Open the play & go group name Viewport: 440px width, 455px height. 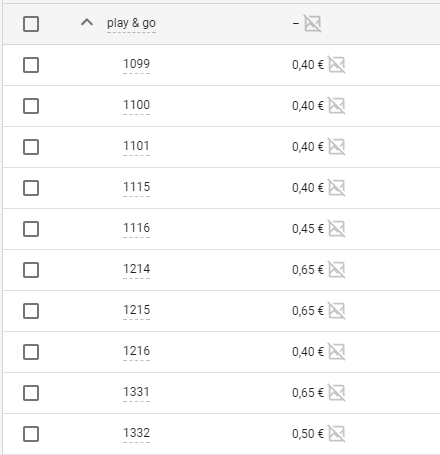(x=131, y=23)
